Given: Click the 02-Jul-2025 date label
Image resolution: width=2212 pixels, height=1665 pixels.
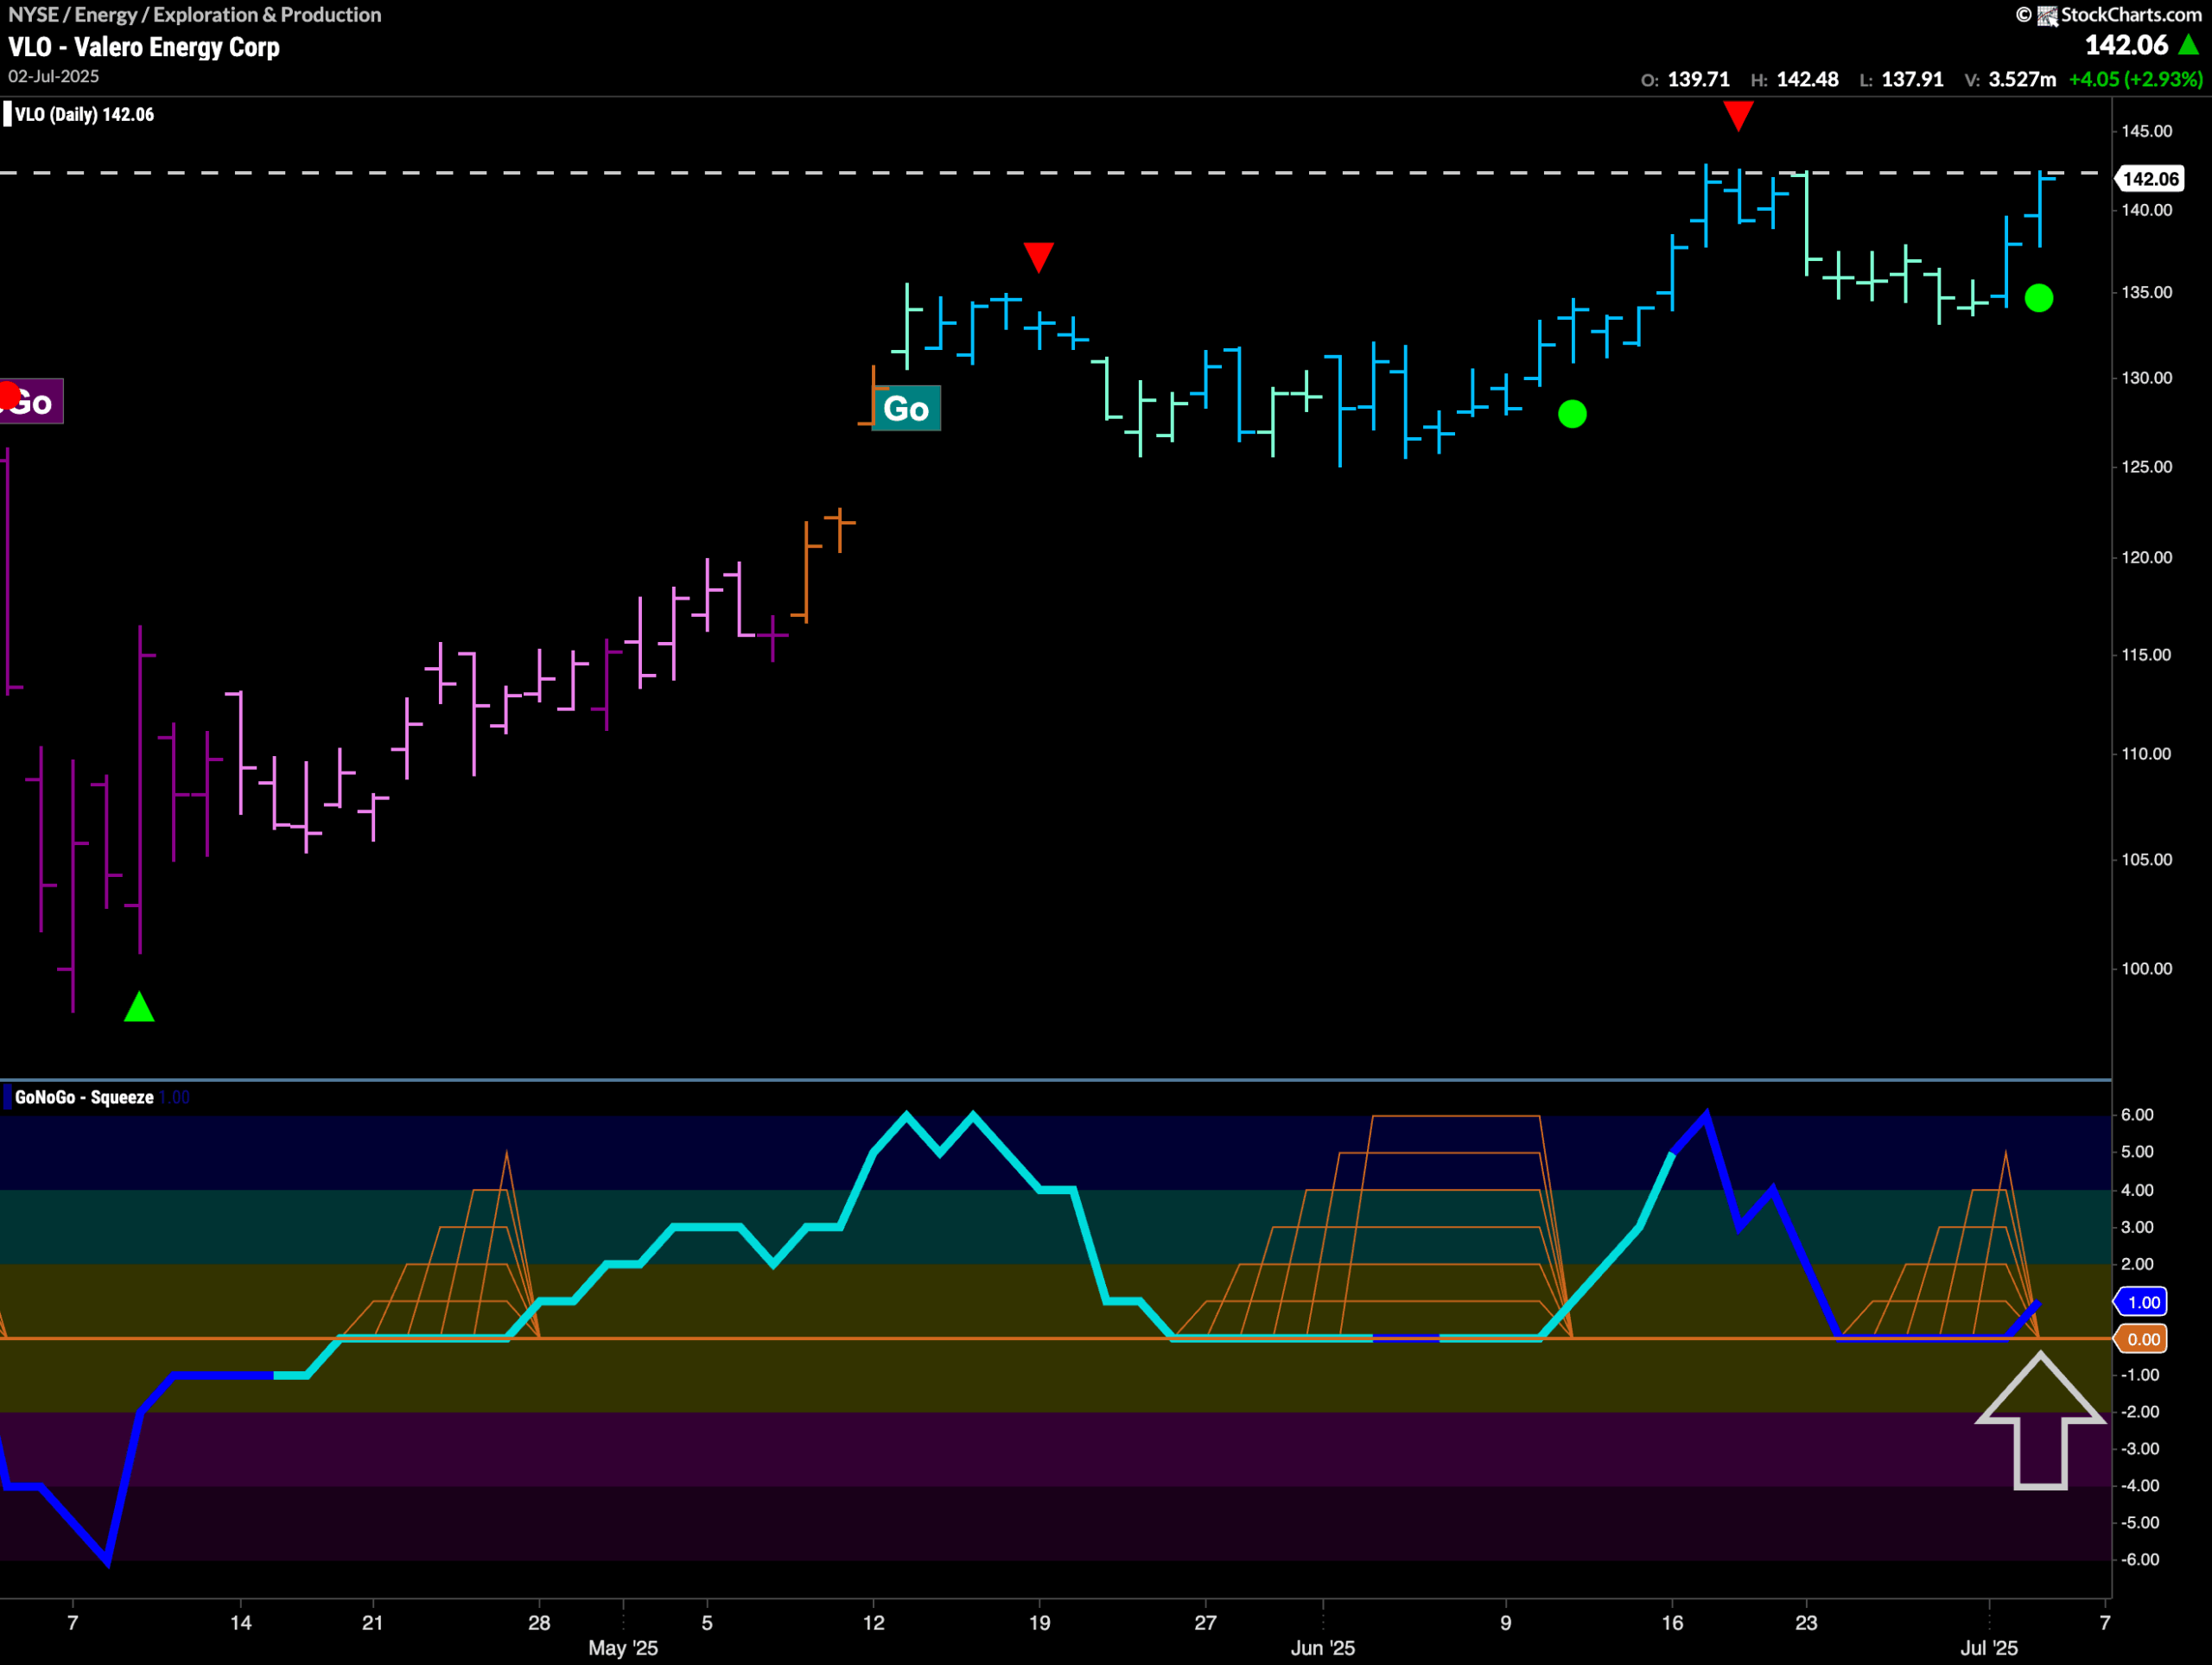Looking at the screenshot, I should (x=53, y=76).
